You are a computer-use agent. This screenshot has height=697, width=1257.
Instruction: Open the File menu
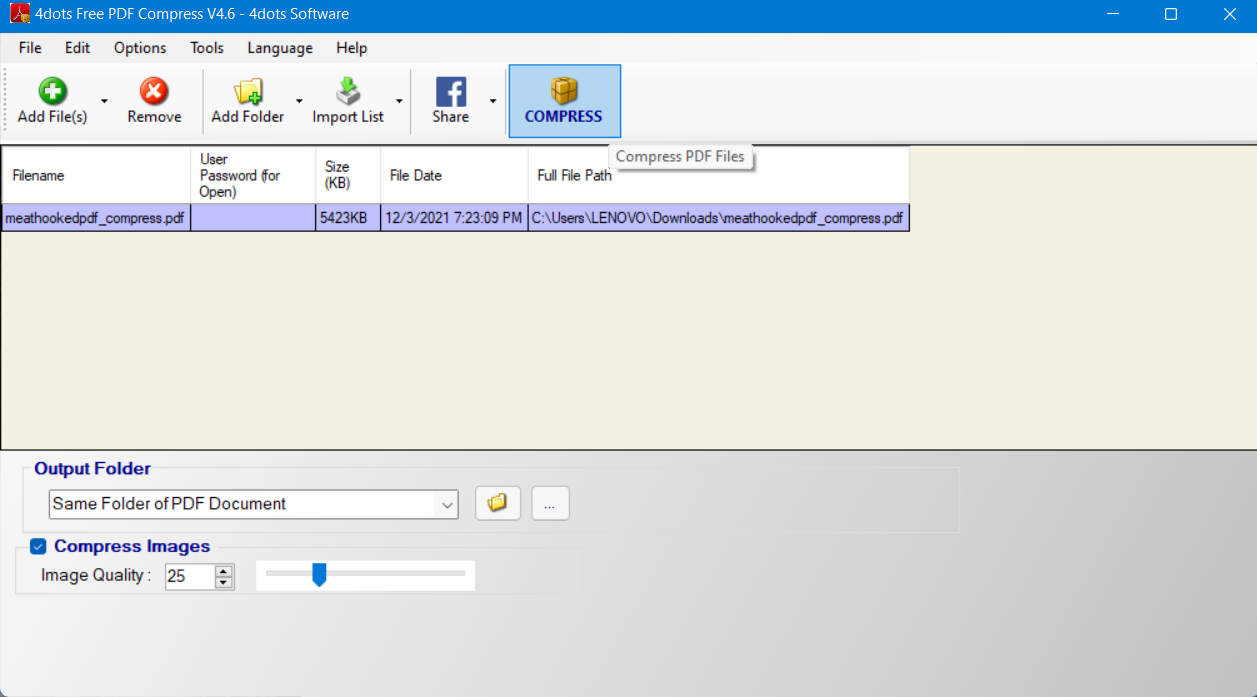(x=30, y=48)
